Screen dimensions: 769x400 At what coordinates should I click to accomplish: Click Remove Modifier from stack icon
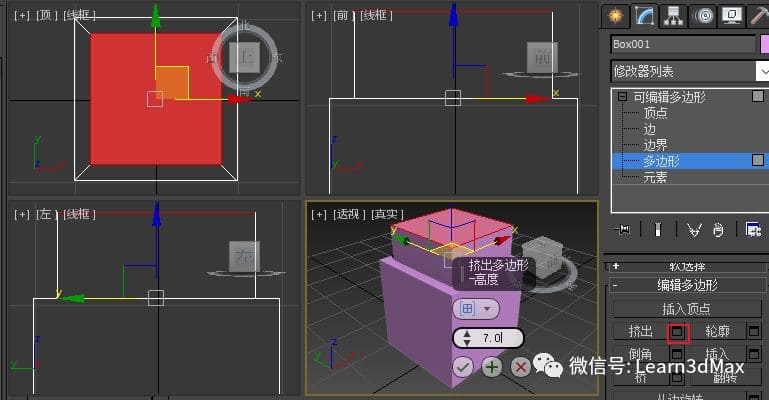click(x=718, y=229)
